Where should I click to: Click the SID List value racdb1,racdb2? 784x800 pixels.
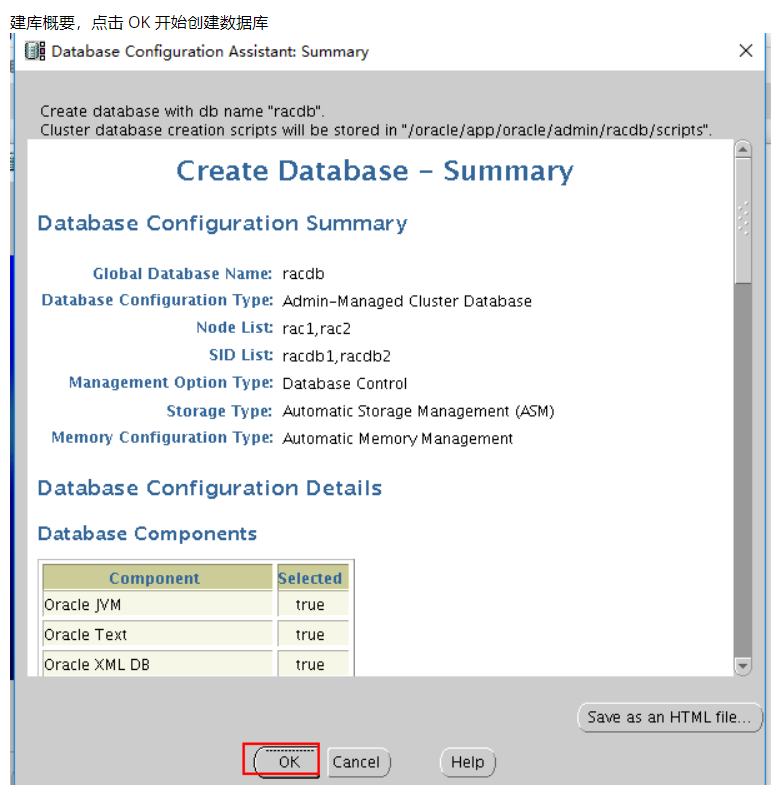[x=336, y=356]
